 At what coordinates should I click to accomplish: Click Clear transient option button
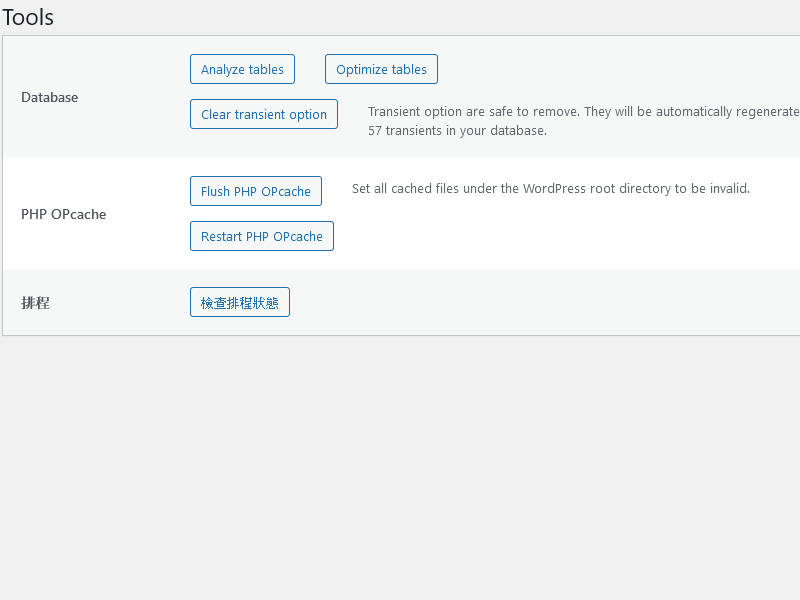(264, 114)
